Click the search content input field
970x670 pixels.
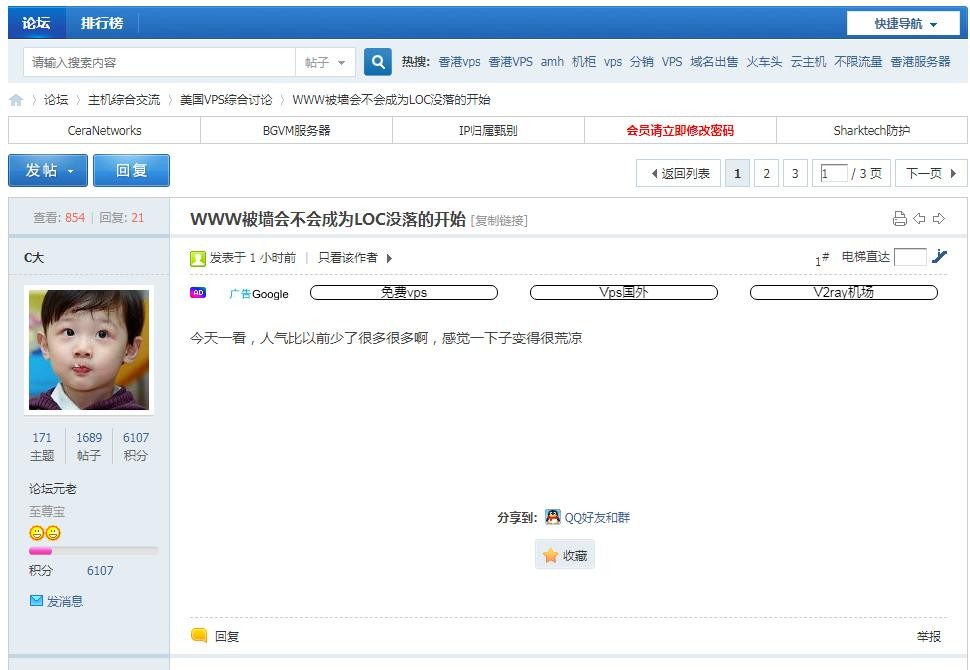(x=160, y=62)
